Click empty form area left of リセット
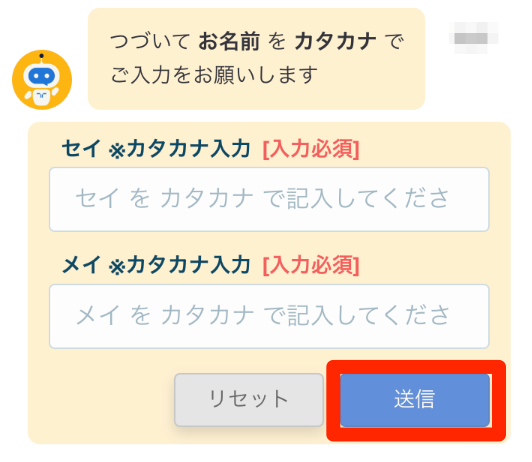532x462 pixels. pyautogui.click(x=102, y=400)
